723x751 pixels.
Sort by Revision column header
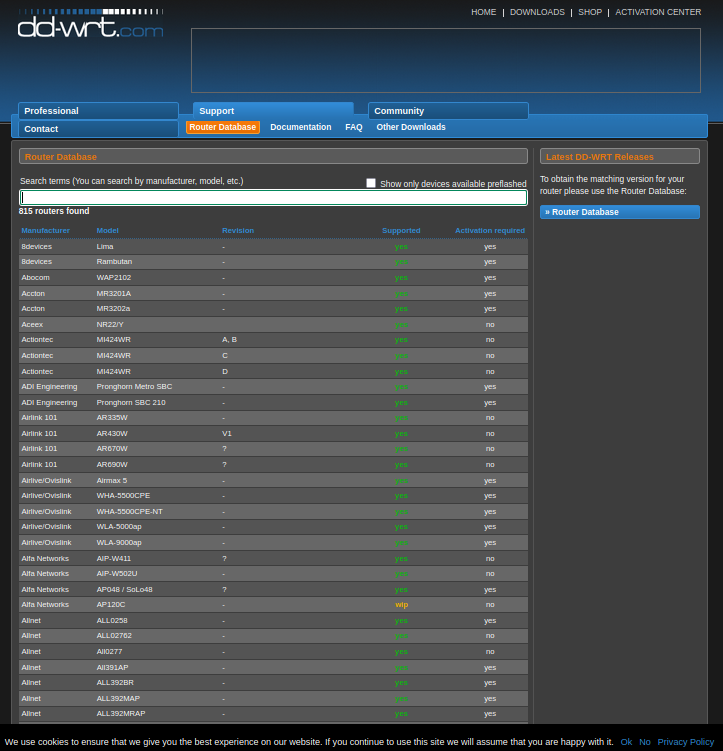point(238,230)
